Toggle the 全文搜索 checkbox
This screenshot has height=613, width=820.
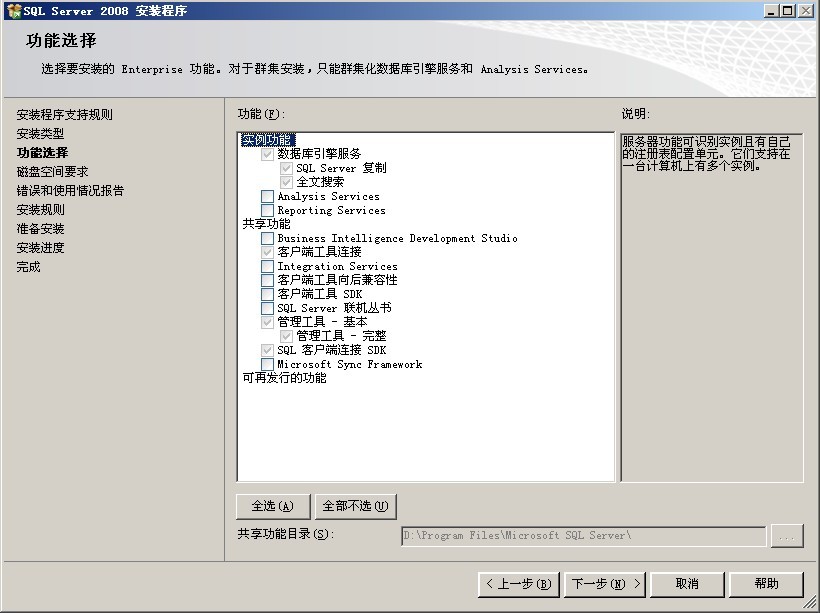click(x=286, y=183)
